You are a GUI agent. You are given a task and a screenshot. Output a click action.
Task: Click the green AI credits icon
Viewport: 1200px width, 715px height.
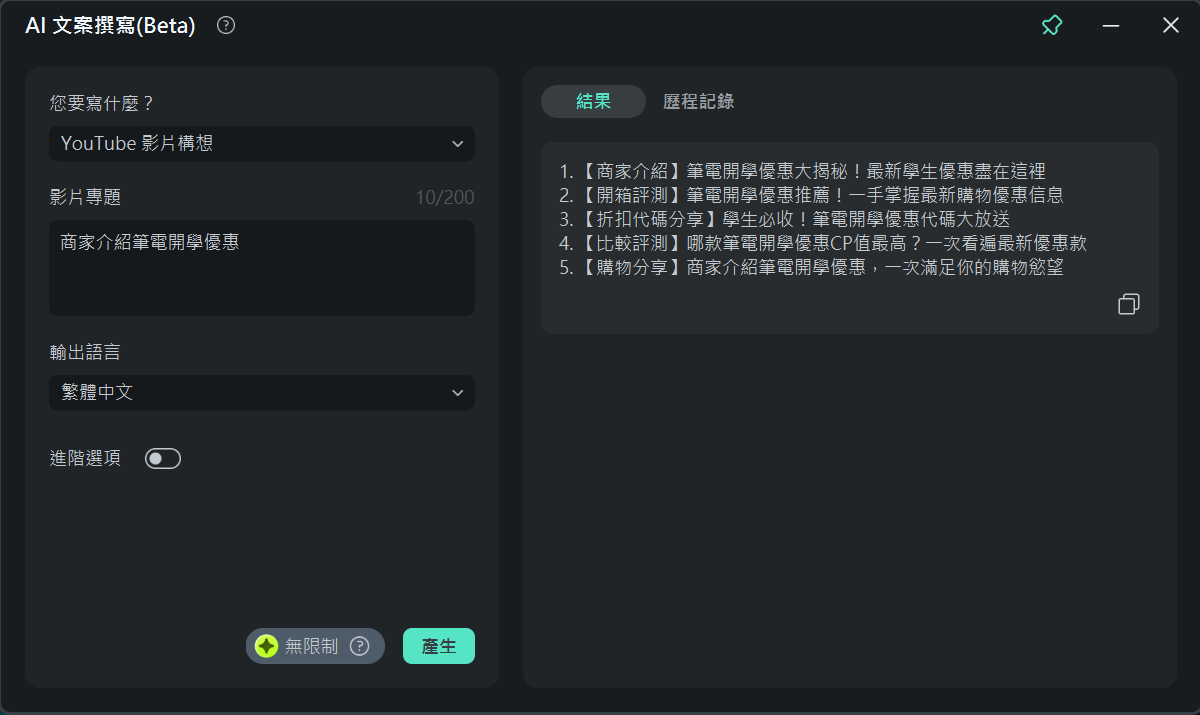tap(266, 646)
